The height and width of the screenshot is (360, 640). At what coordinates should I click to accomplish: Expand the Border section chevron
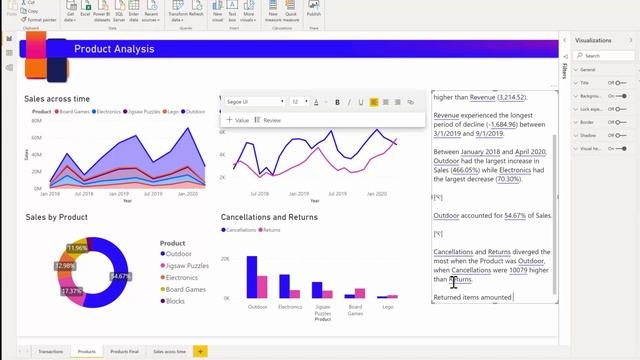(x=576, y=122)
